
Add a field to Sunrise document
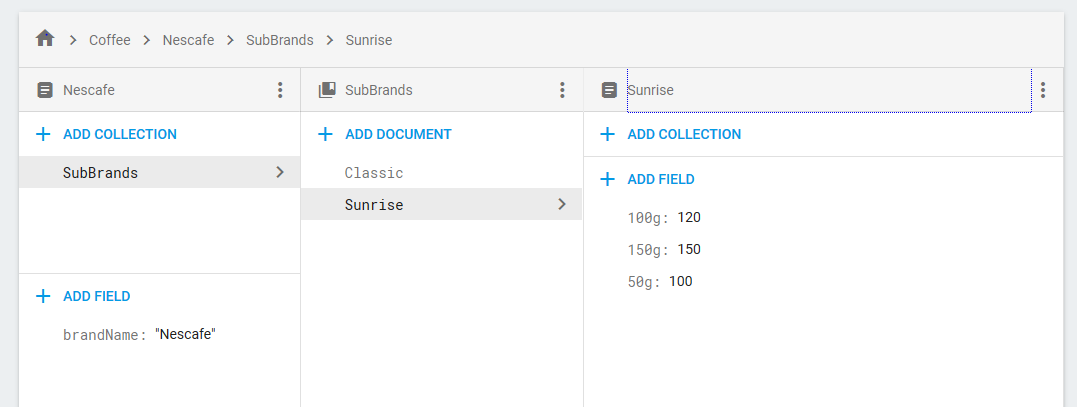click(x=660, y=179)
